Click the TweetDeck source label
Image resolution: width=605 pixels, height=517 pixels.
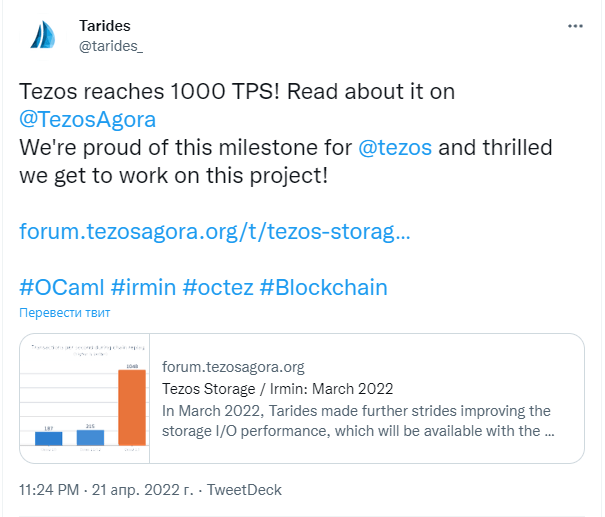[244, 490]
